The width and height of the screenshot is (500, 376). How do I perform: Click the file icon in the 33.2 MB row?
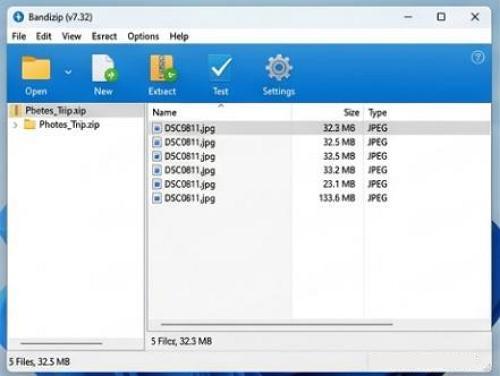[x=157, y=170]
